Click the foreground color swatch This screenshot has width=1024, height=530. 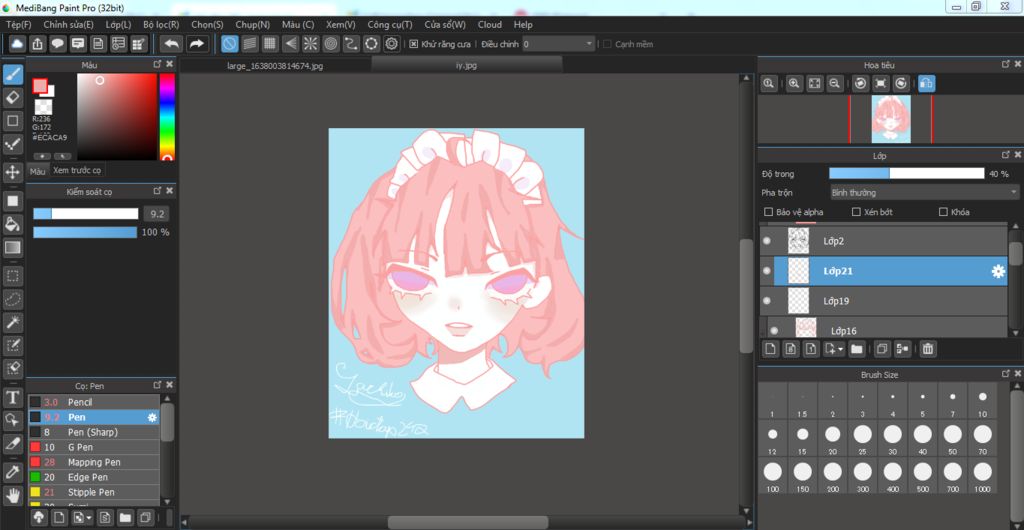pos(40,86)
